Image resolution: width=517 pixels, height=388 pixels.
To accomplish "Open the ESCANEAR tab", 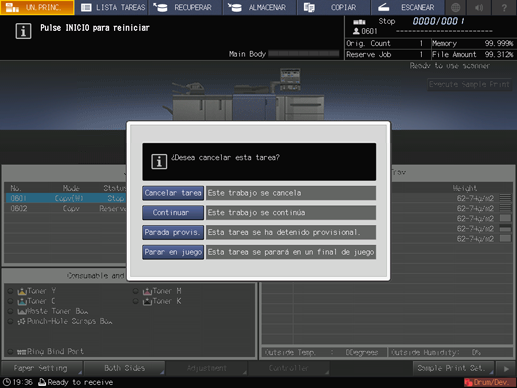I will click(407, 7).
